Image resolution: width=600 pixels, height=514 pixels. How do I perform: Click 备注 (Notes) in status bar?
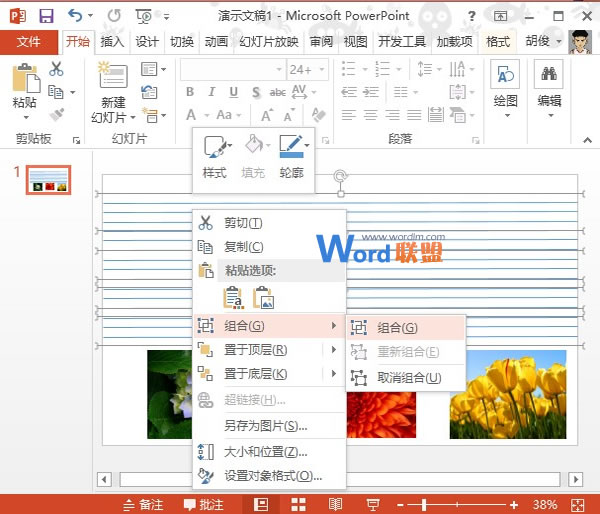click(144, 505)
